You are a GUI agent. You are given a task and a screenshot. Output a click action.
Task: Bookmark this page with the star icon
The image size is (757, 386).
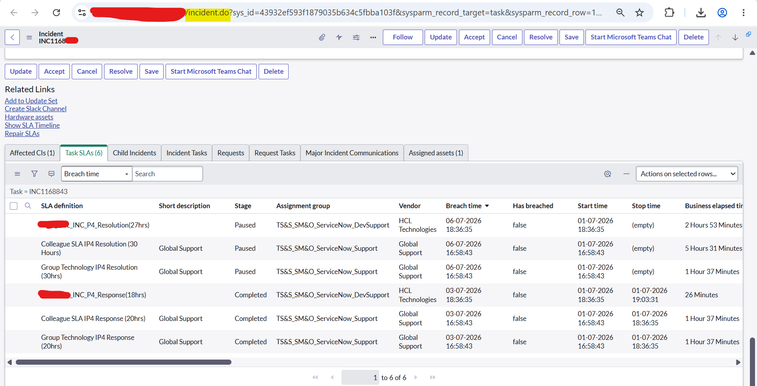639,13
